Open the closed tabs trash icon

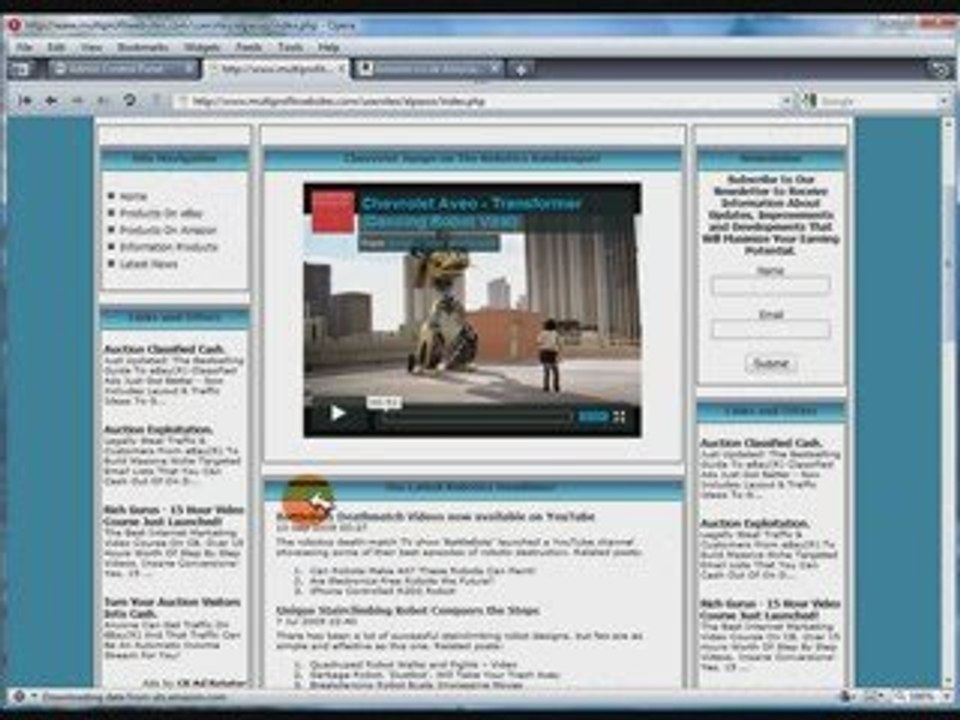[940, 69]
